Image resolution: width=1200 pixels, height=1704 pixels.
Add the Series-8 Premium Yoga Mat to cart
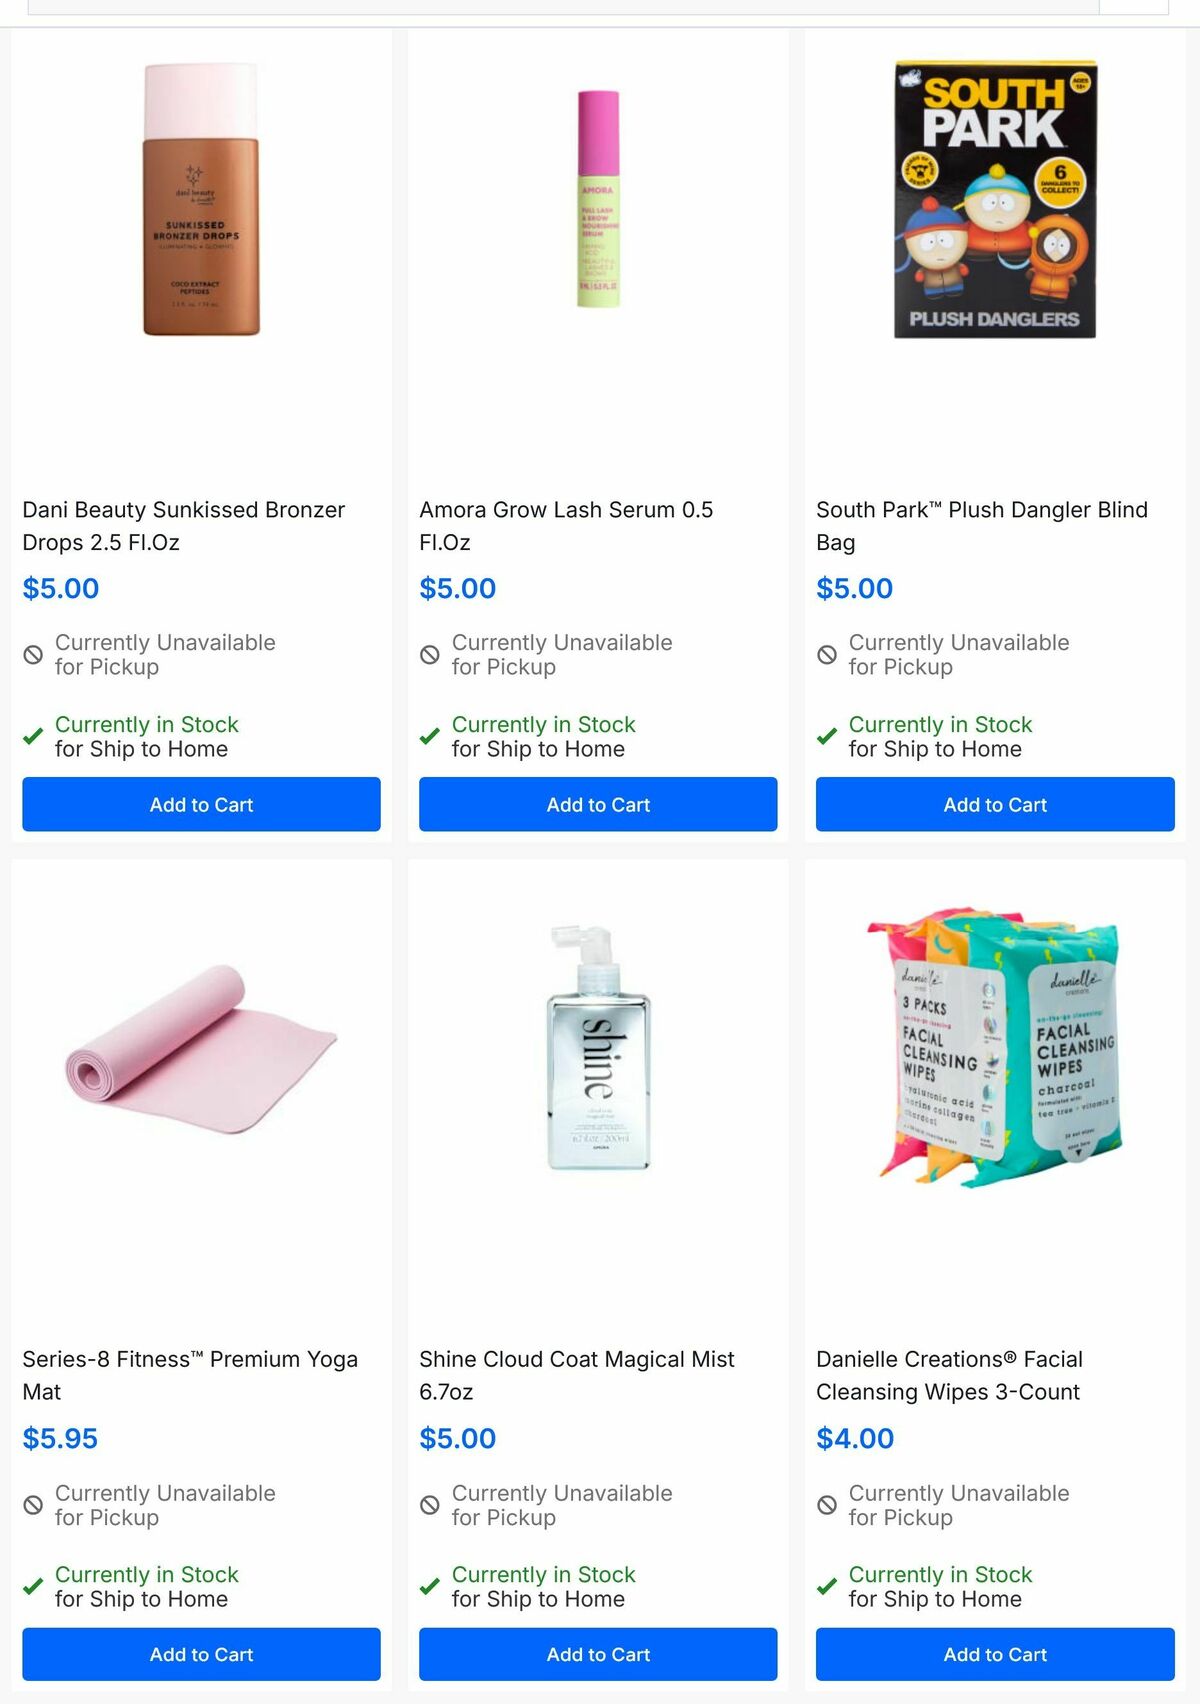coord(201,1654)
